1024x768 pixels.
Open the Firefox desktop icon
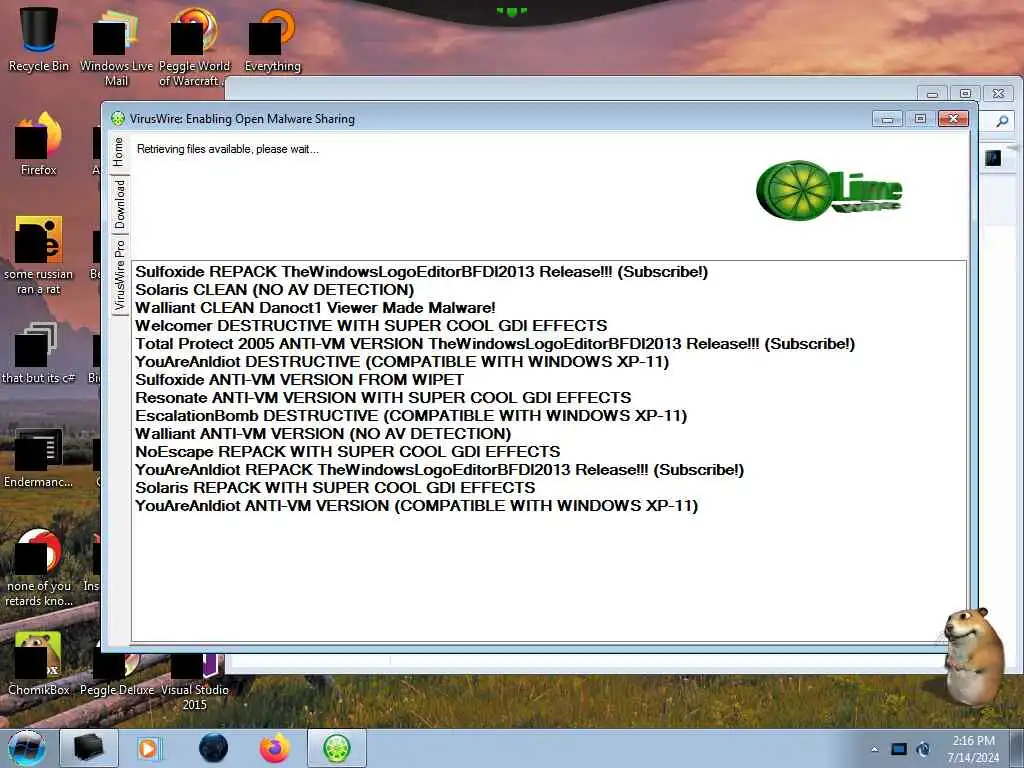(x=39, y=144)
